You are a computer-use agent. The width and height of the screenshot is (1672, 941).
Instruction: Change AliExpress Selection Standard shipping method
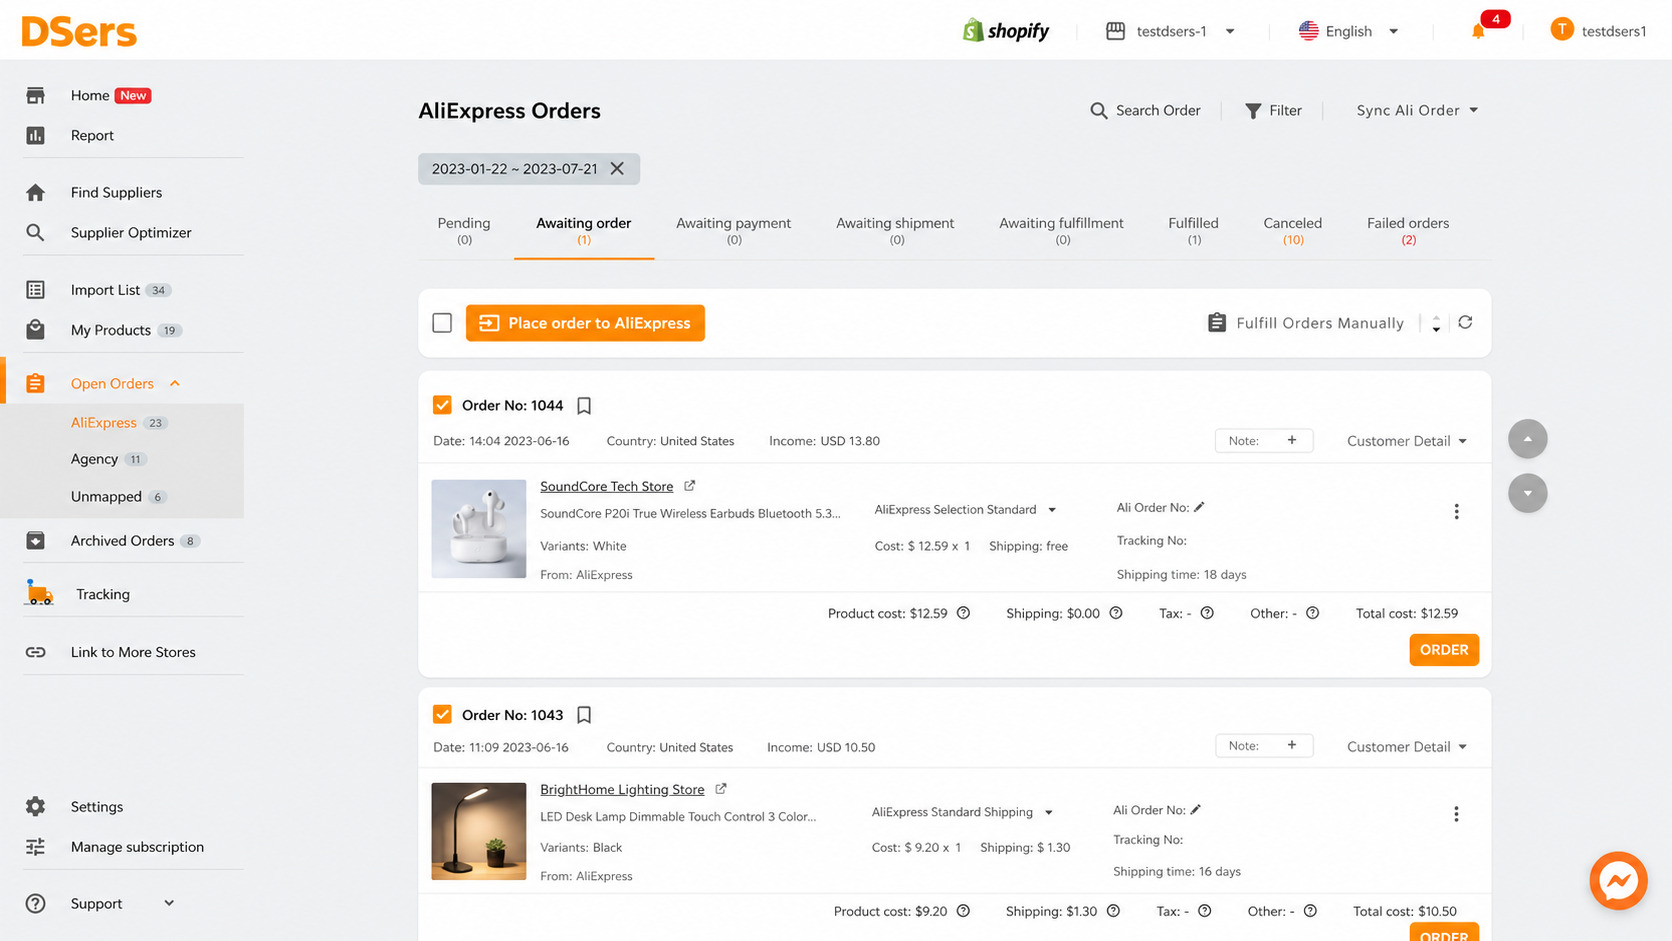(965, 509)
